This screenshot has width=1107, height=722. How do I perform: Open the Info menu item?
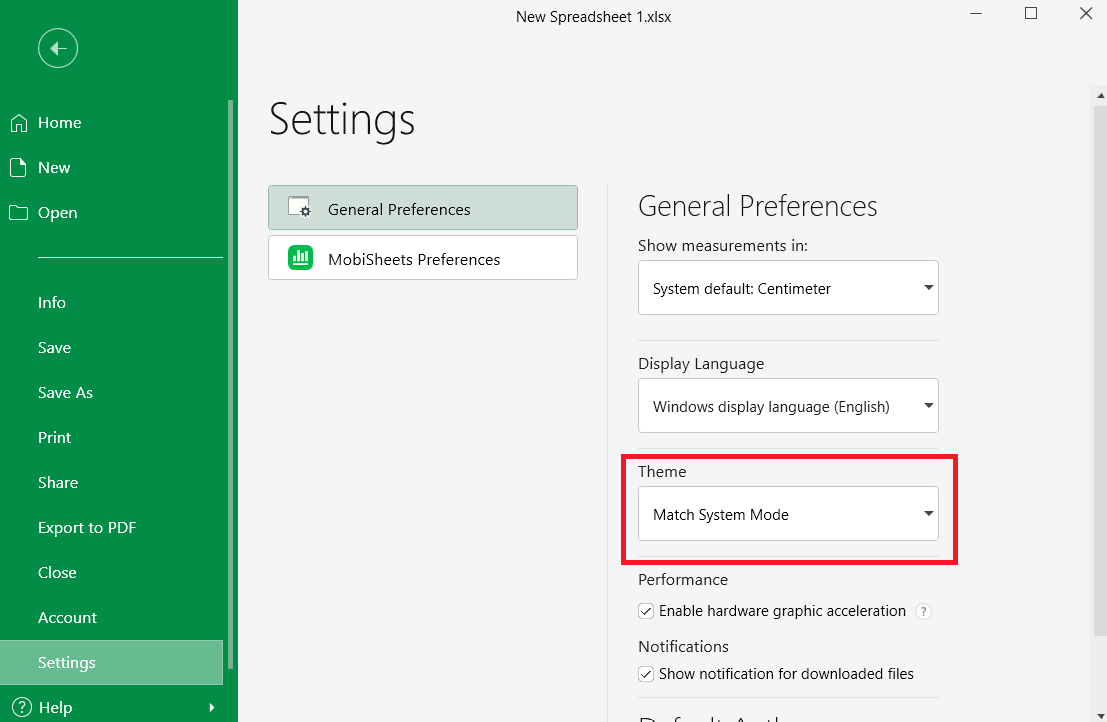click(x=52, y=303)
